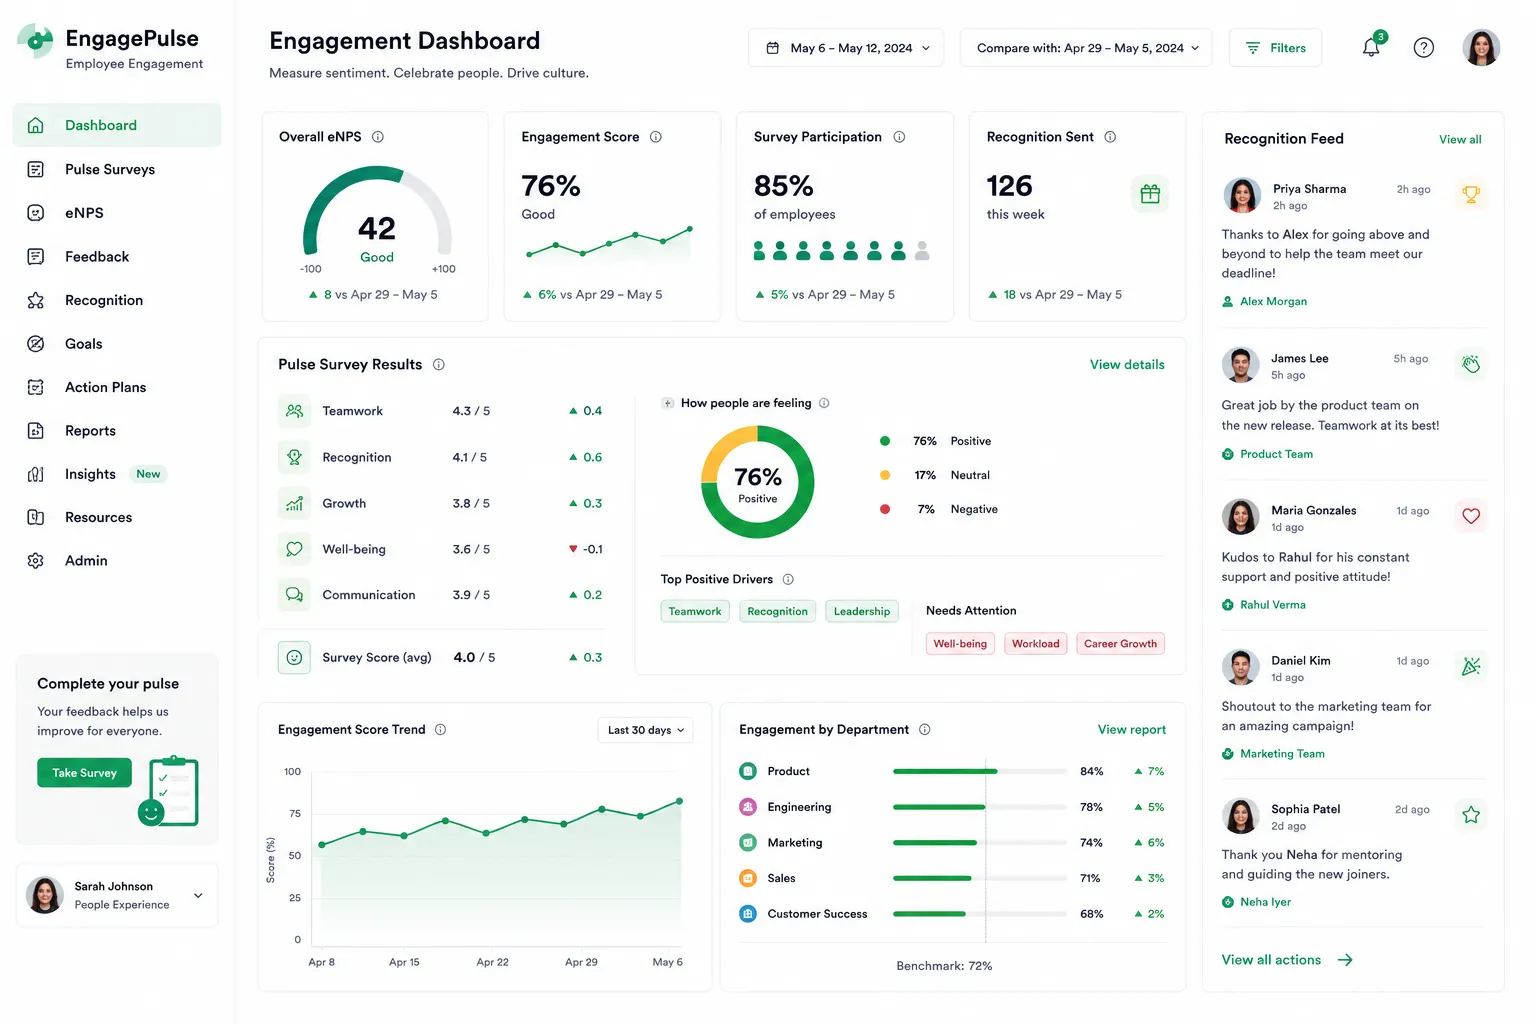Click the info icon beside Engagement Score
The width and height of the screenshot is (1536, 1024).
click(656, 137)
